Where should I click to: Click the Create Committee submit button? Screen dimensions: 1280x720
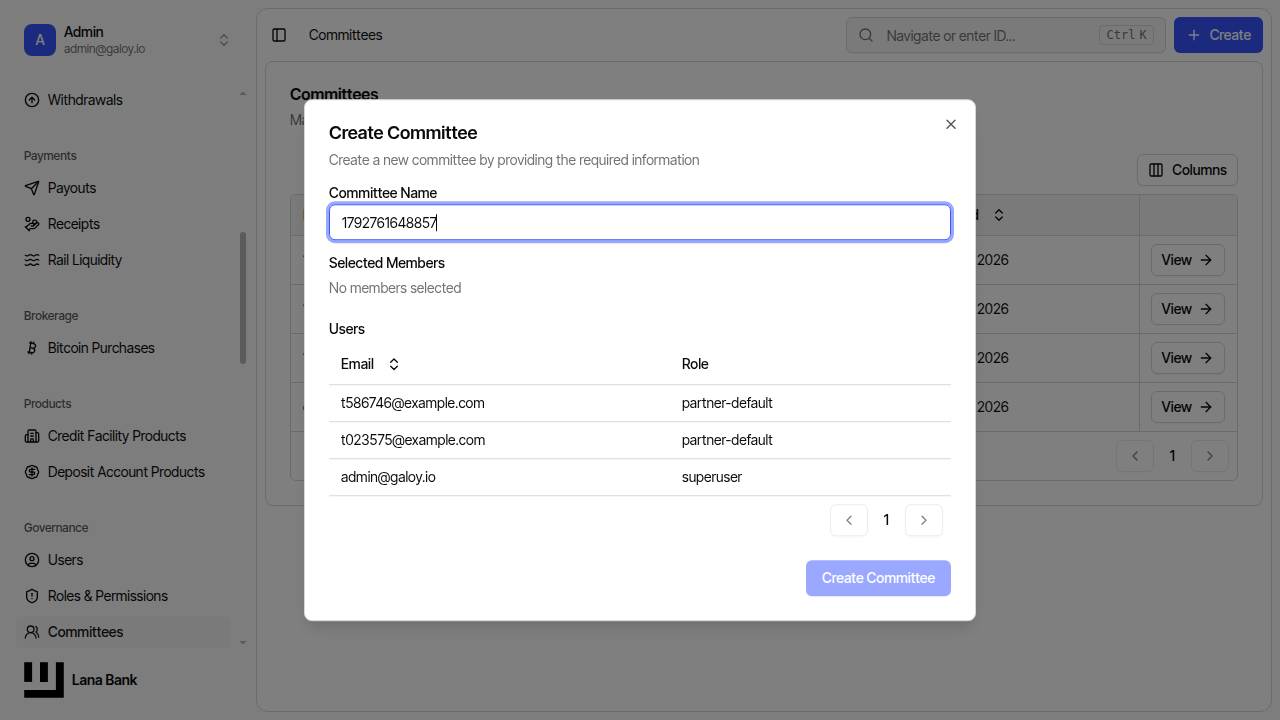pos(878,578)
